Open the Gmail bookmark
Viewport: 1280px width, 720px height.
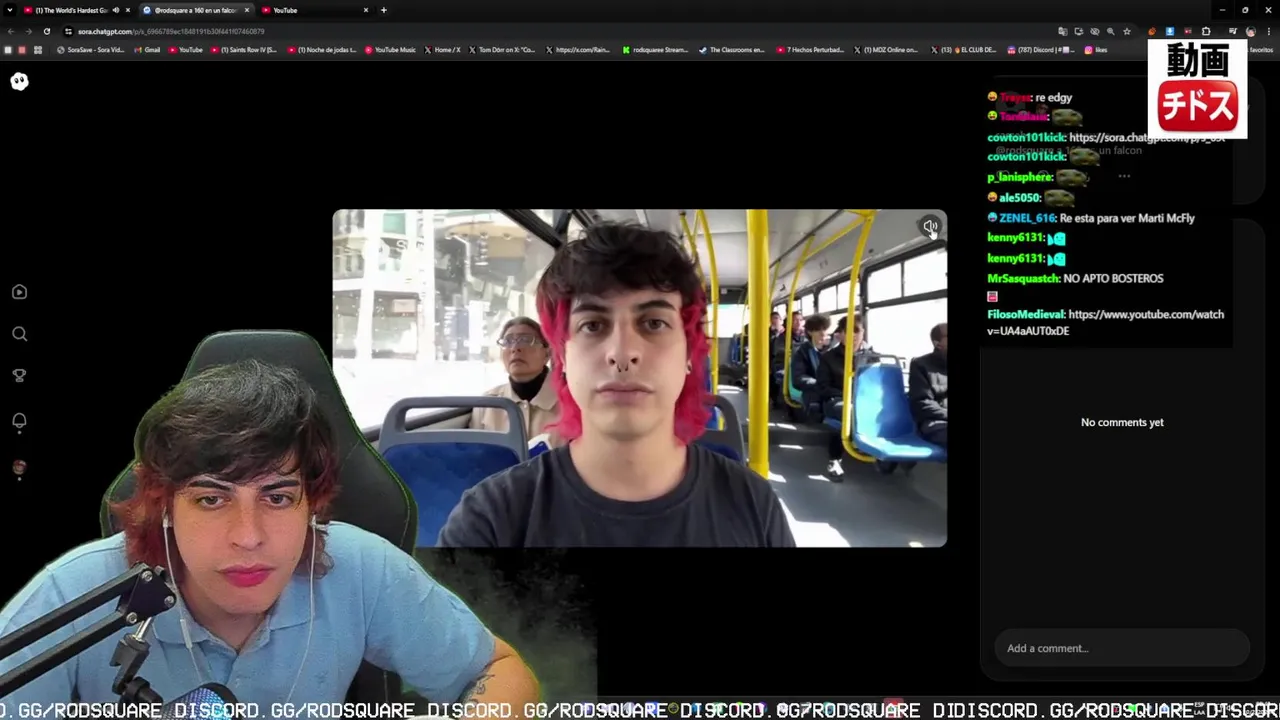point(147,50)
